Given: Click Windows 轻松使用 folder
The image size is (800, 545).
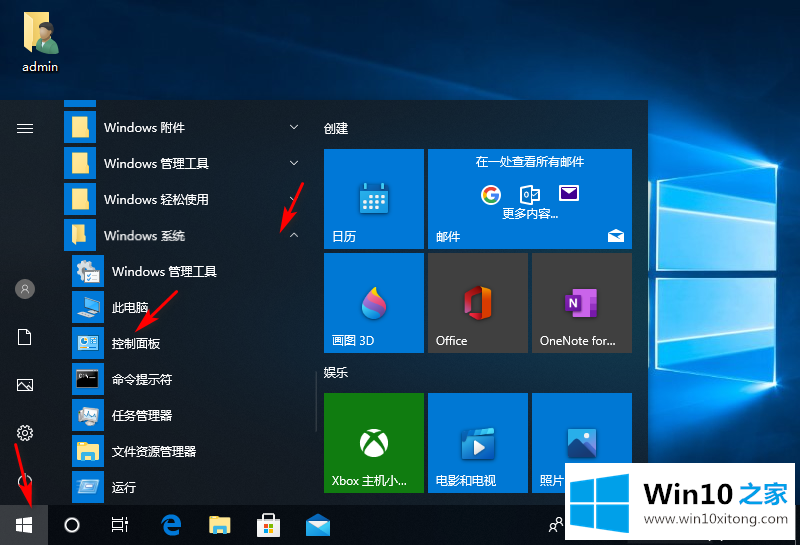Looking at the screenshot, I should pos(185,199).
